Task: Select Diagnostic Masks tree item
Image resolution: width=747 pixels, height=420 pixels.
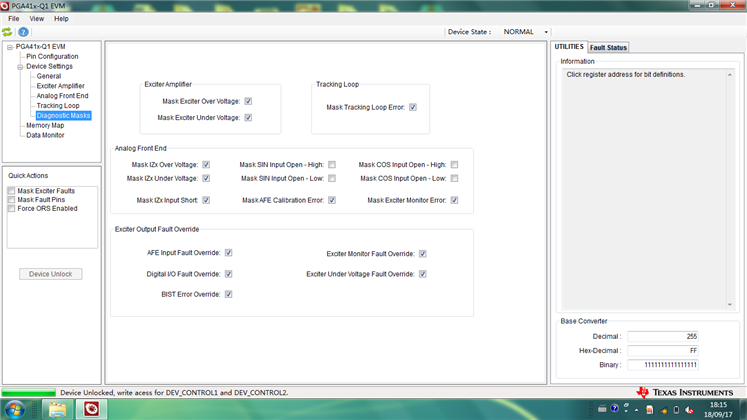Action: click(63, 116)
